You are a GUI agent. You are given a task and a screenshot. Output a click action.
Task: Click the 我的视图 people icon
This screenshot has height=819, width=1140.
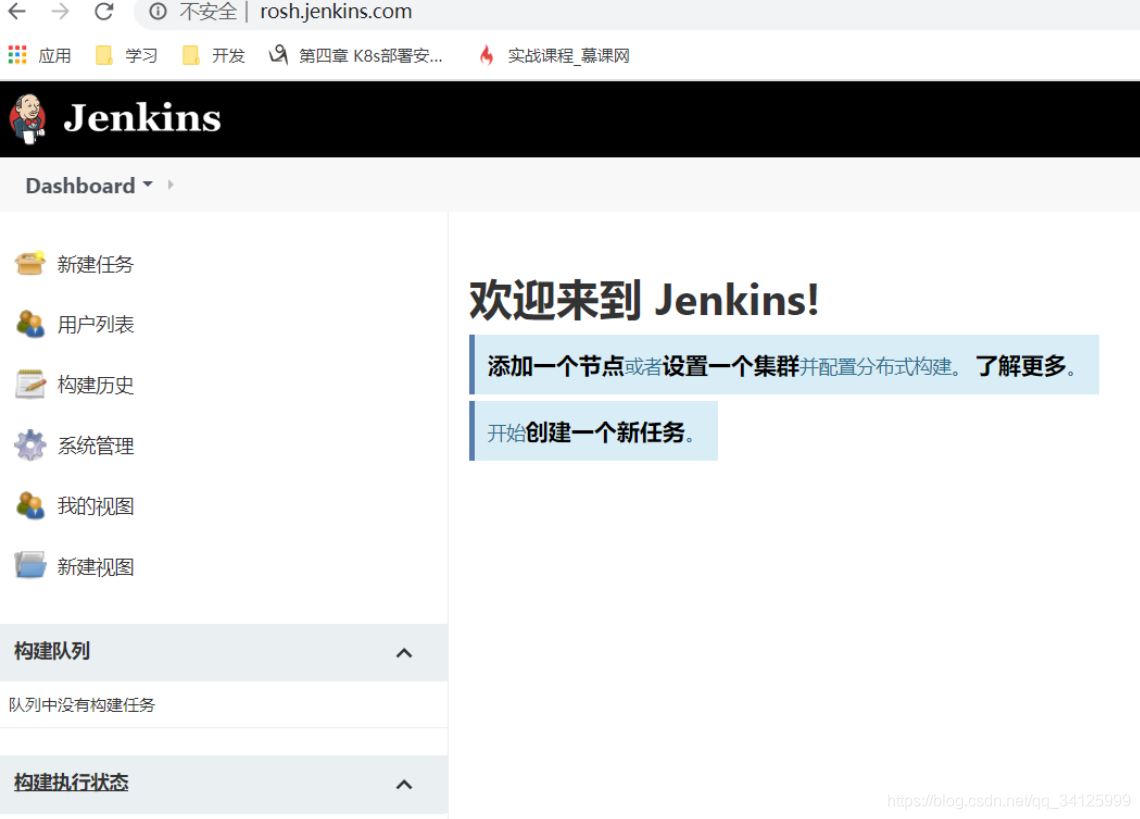point(30,506)
